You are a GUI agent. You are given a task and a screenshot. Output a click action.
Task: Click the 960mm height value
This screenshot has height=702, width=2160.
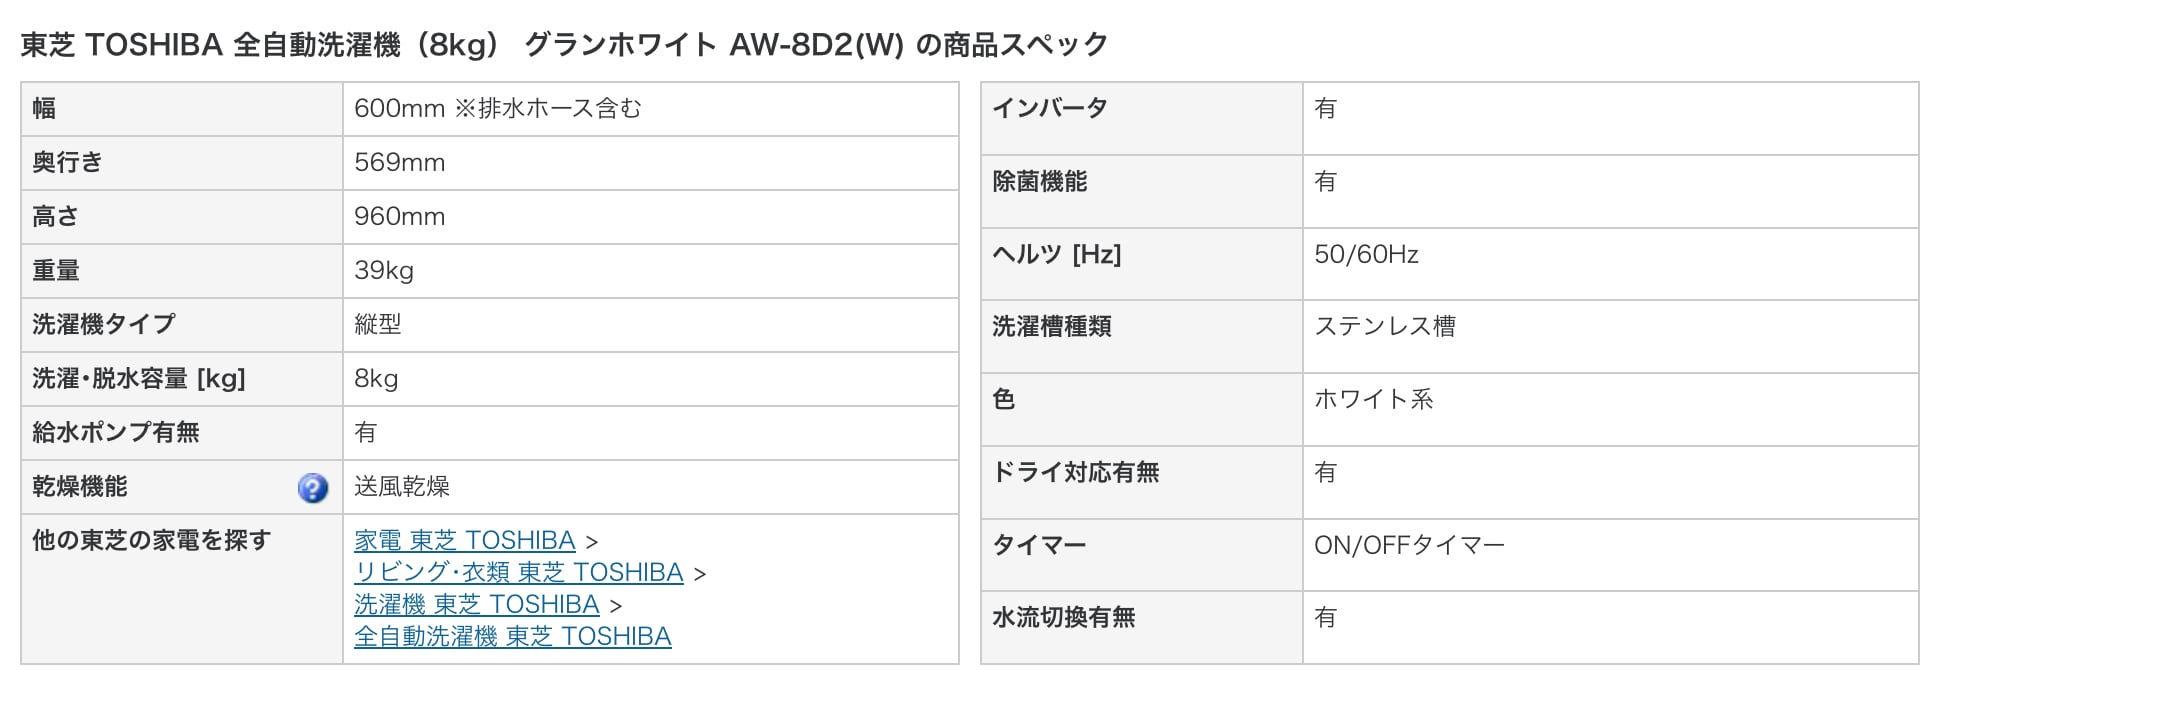click(x=399, y=217)
